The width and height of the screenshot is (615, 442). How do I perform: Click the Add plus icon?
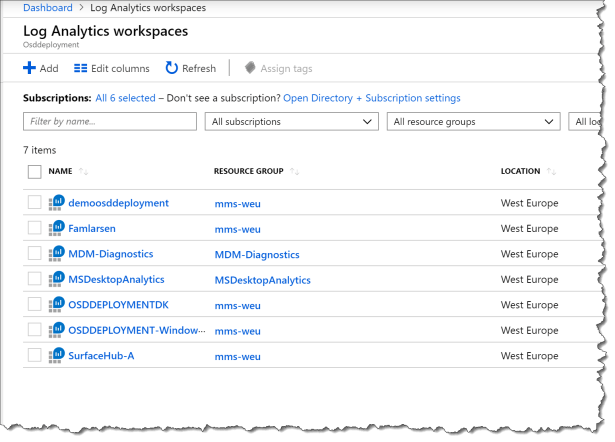[x=29, y=68]
